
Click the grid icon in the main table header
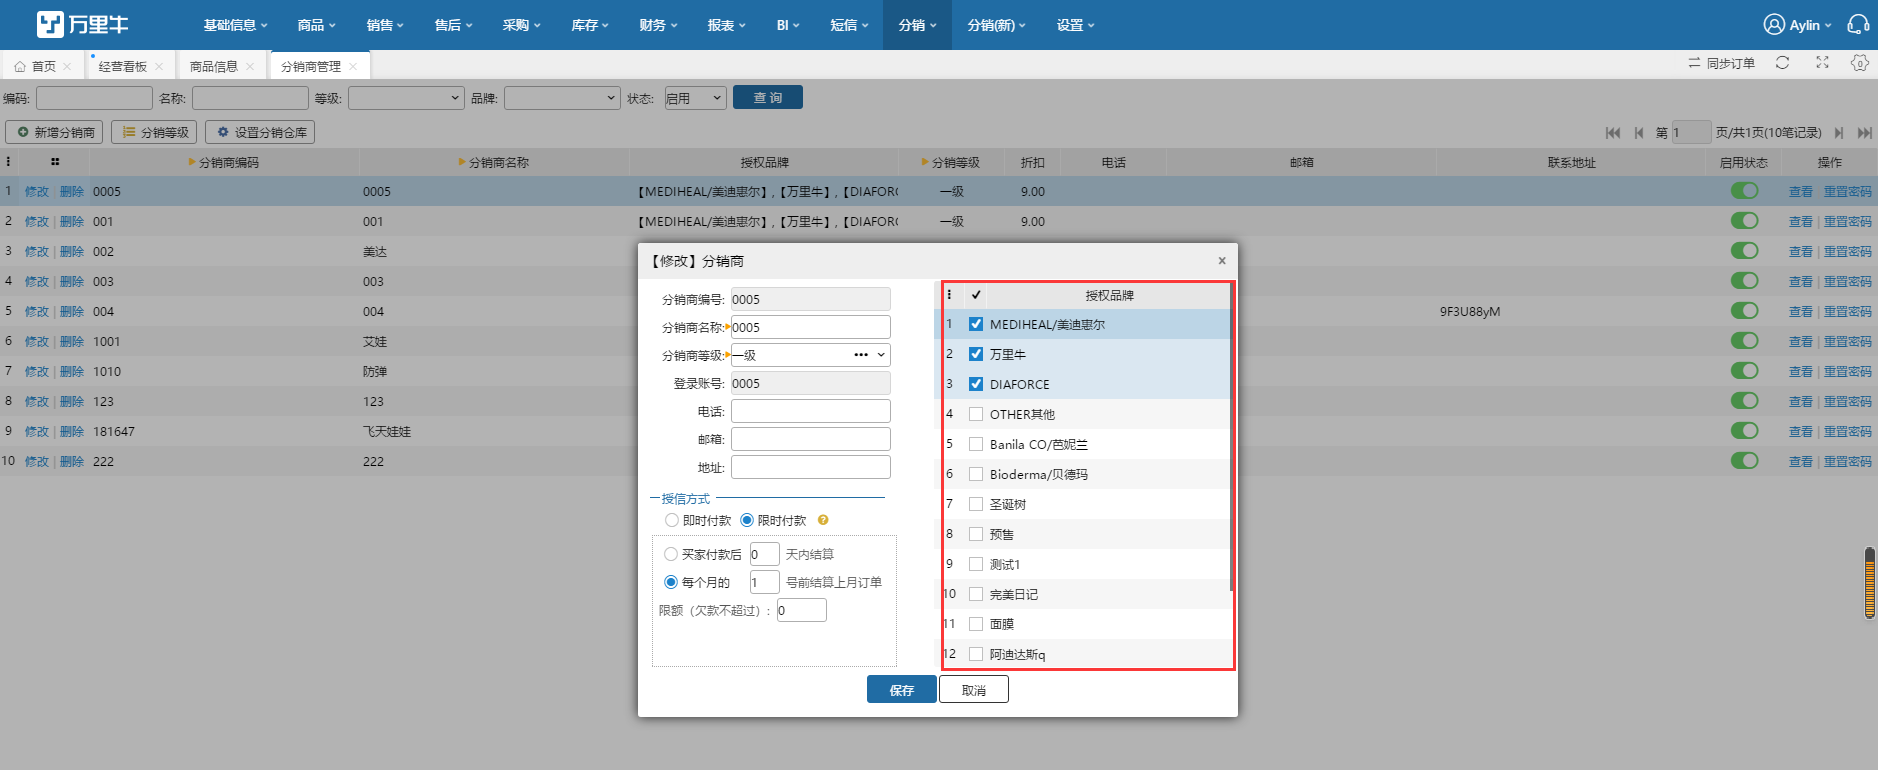click(x=55, y=161)
